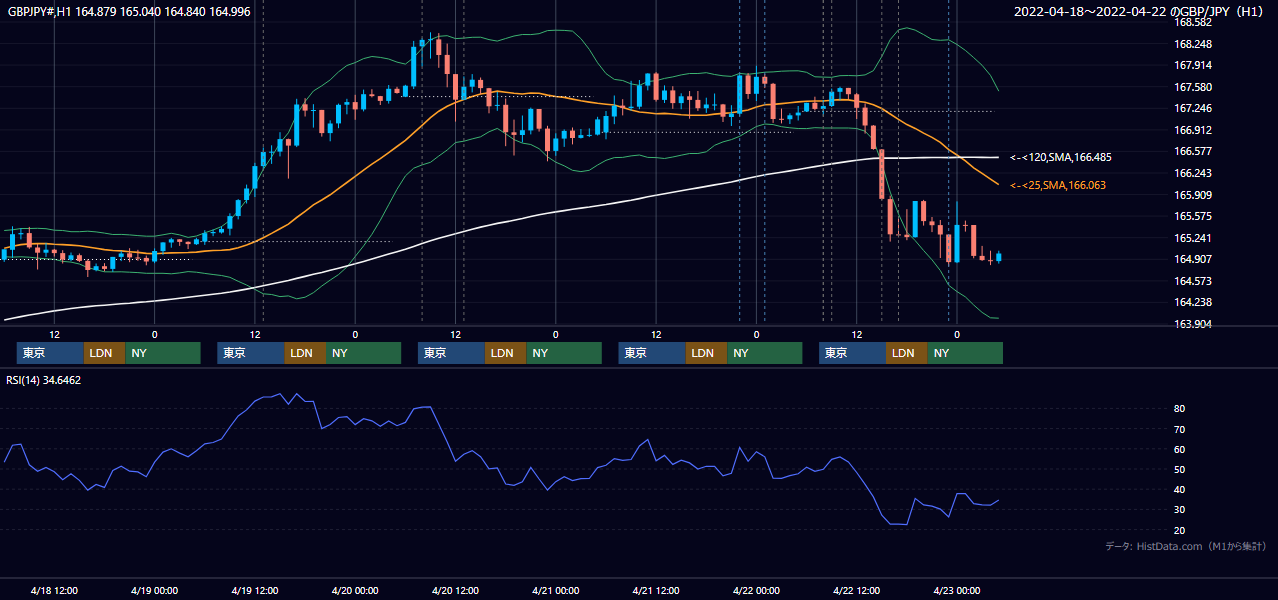The height and width of the screenshot is (600, 1278).
Task: Click price axis label 164.907
Action: coord(1193,259)
